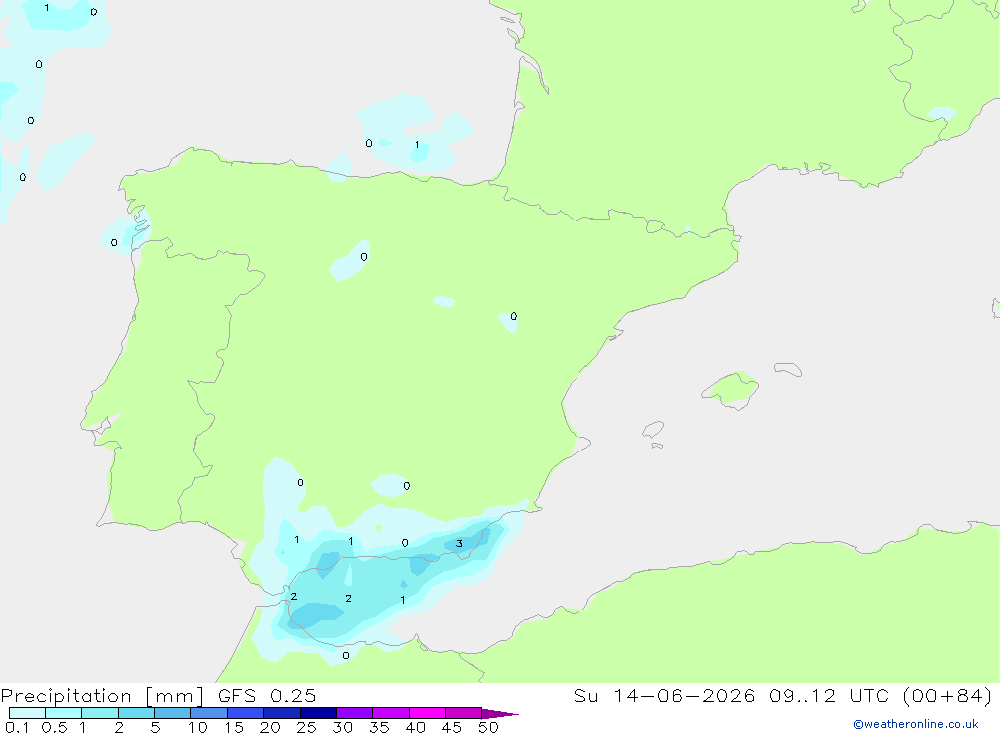This screenshot has width=1000, height=733.
Task: Click the 40 to 45 mm magenta swatch
Action: tap(427, 713)
